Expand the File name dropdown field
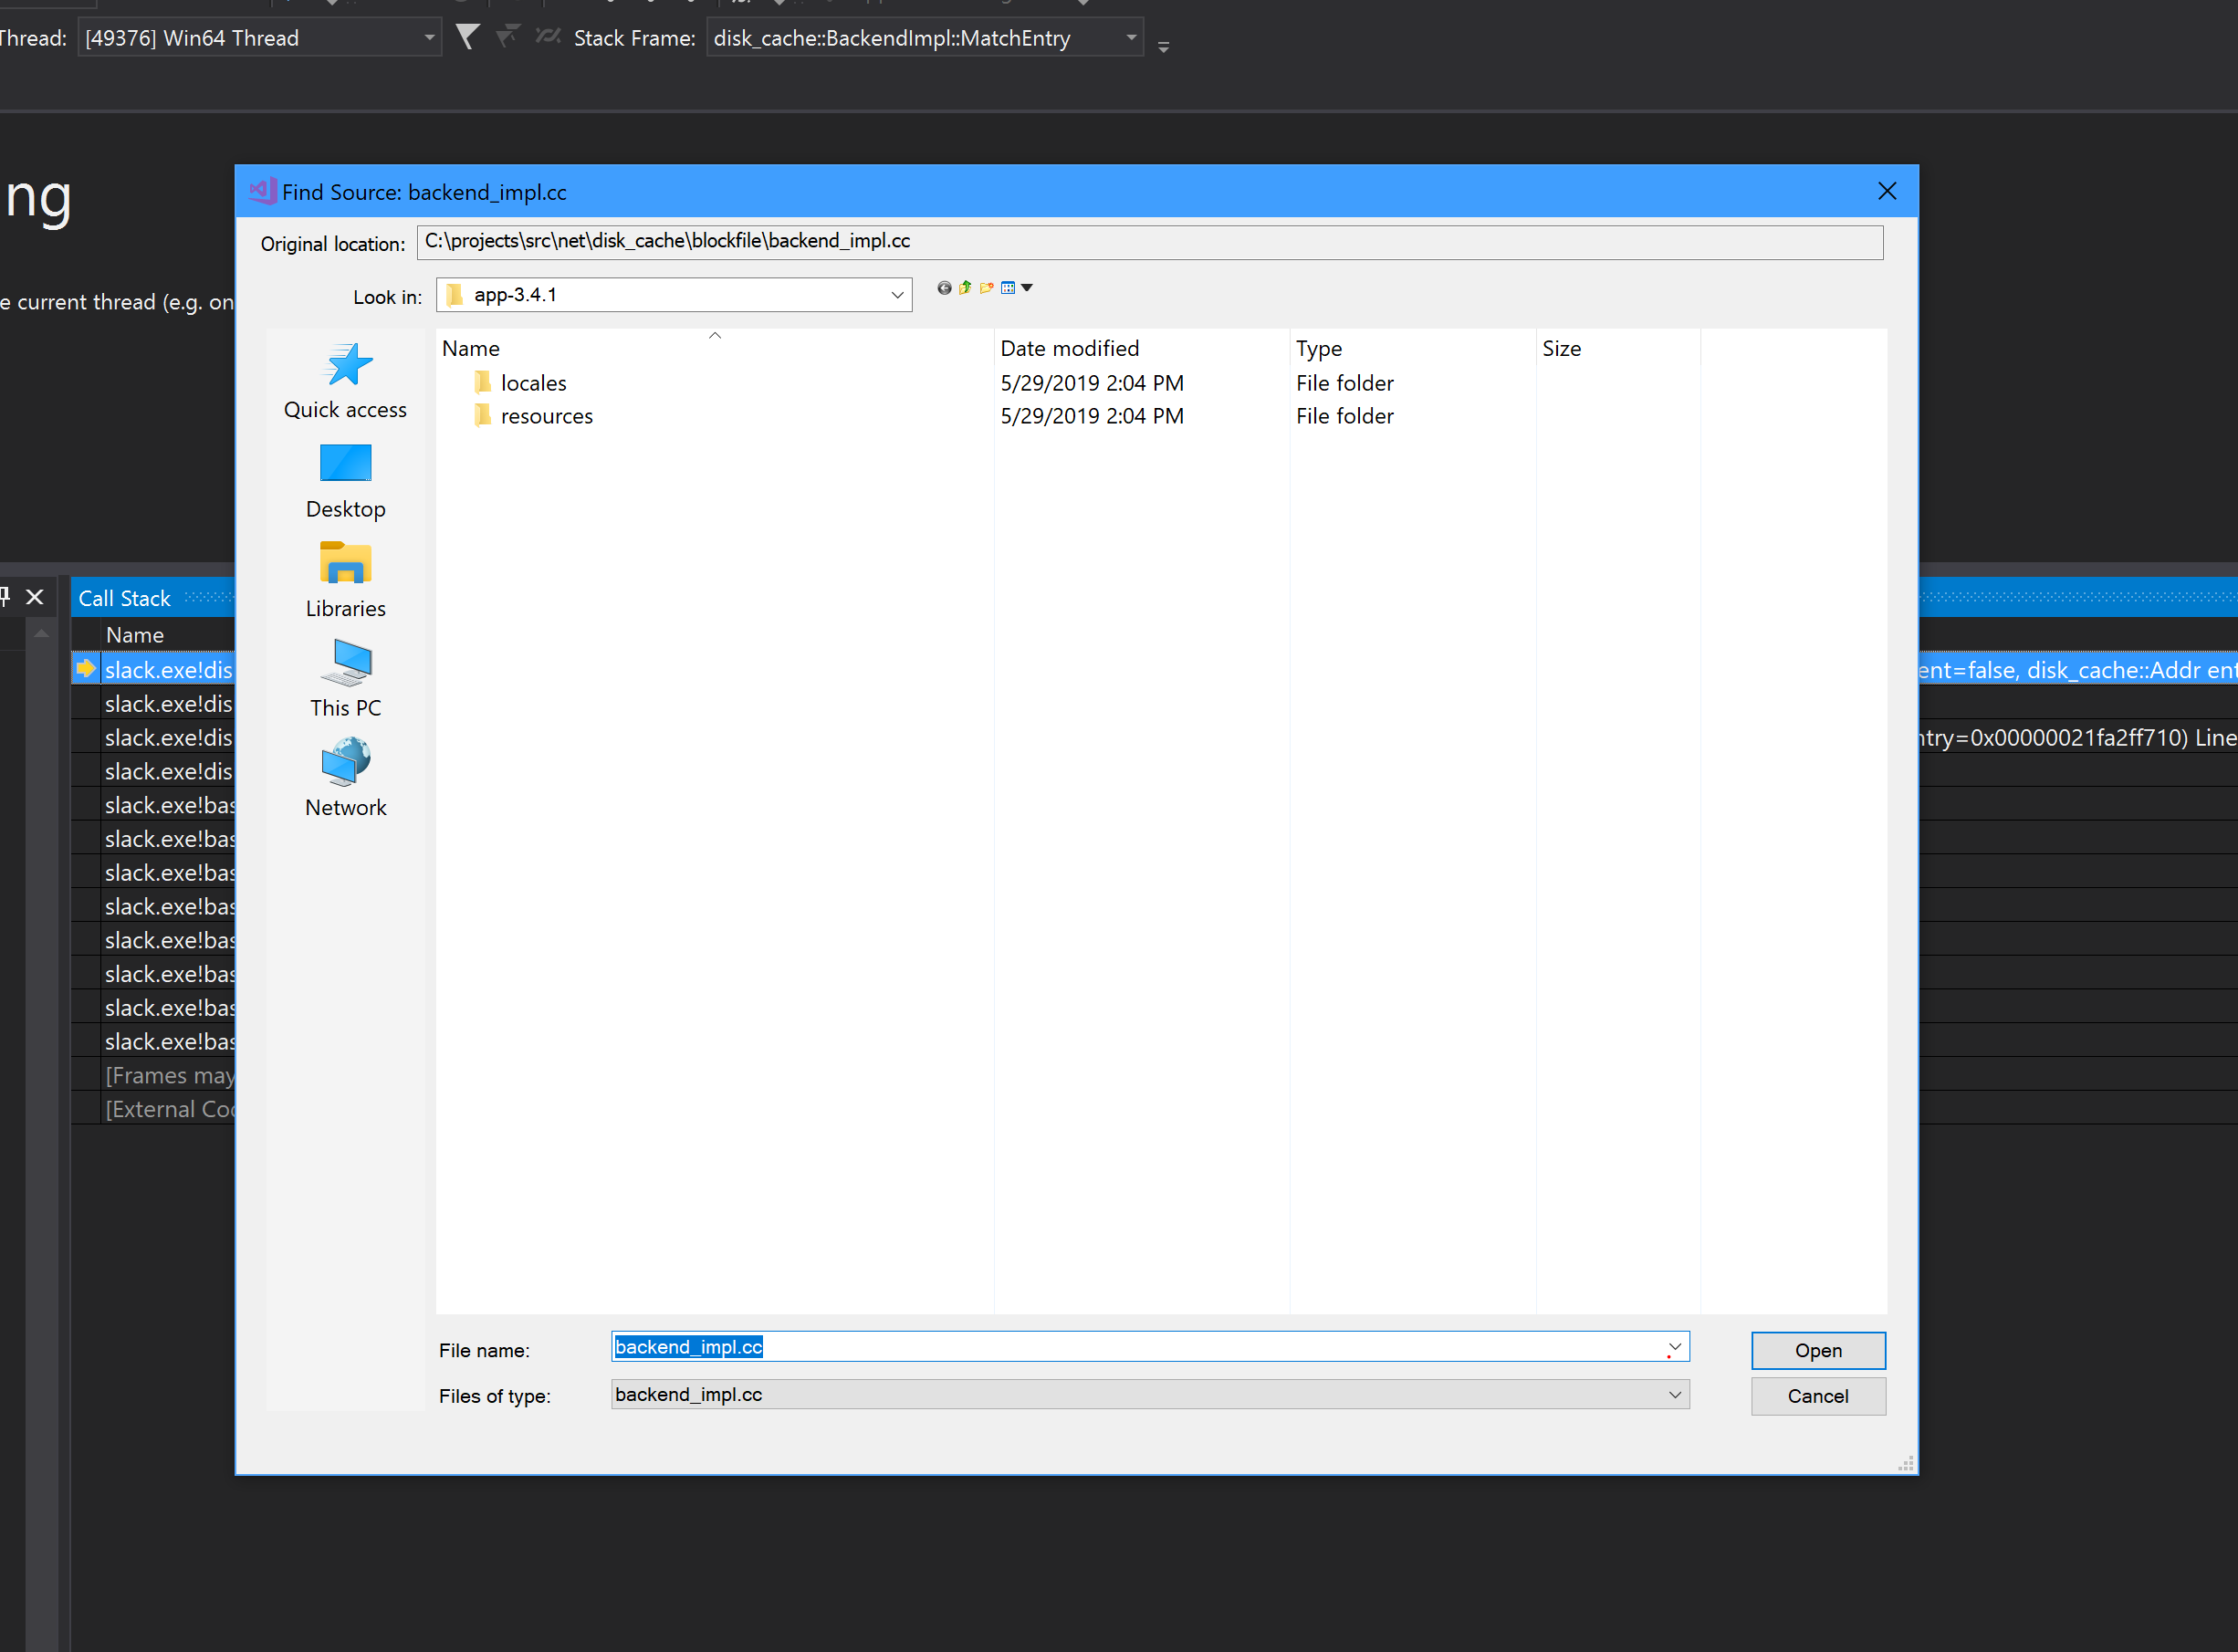The width and height of the screenshot is (2238, 1652). tap(1675, 1346)
